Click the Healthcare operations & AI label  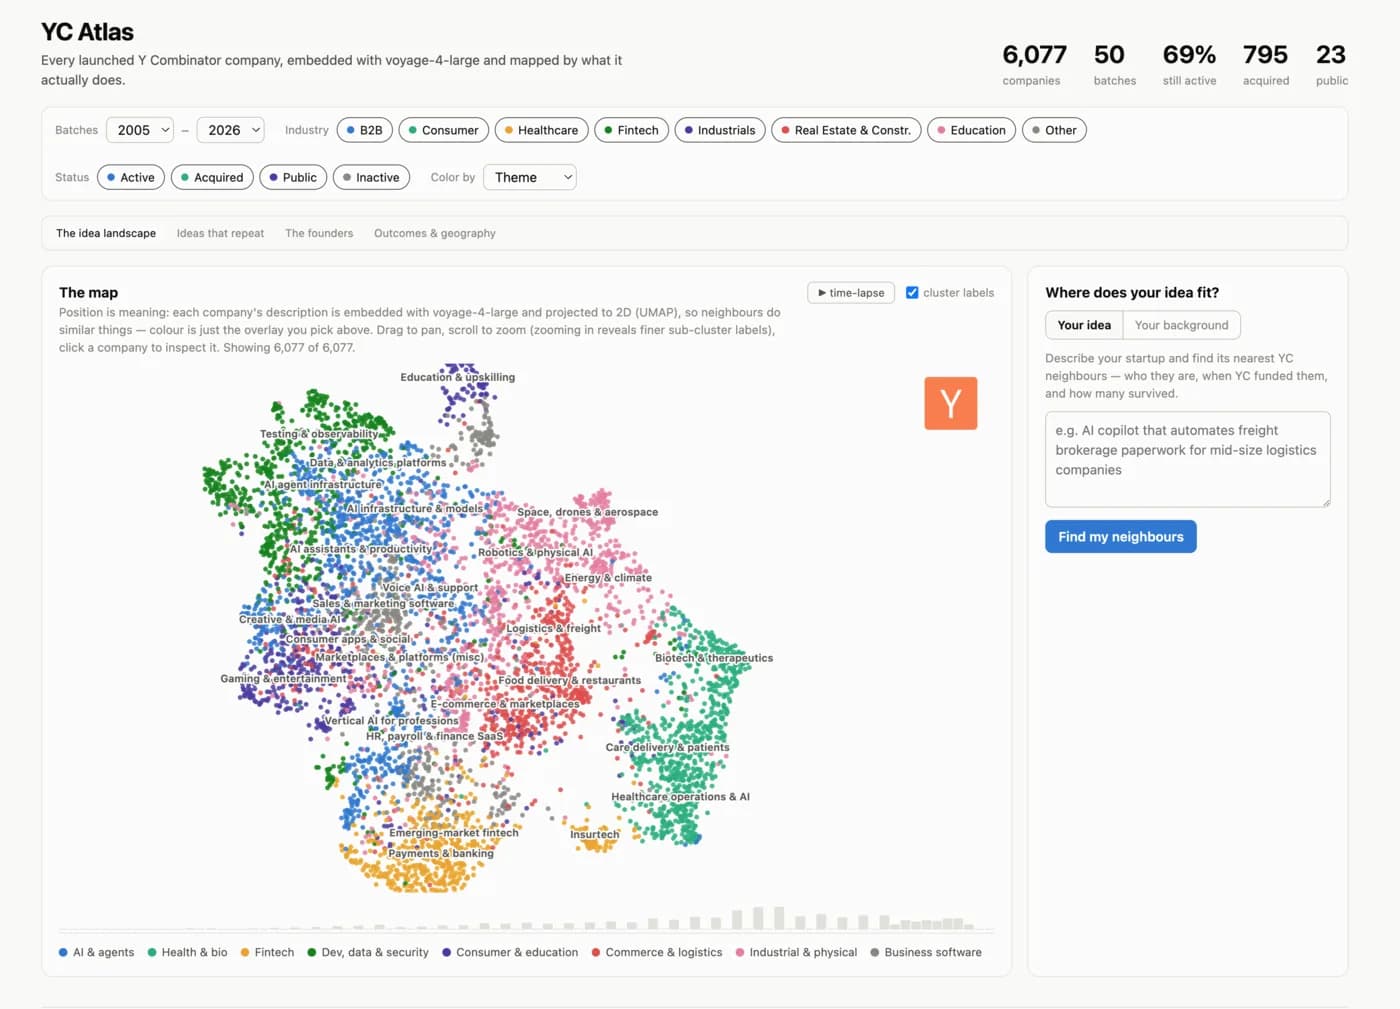[680, 797]
